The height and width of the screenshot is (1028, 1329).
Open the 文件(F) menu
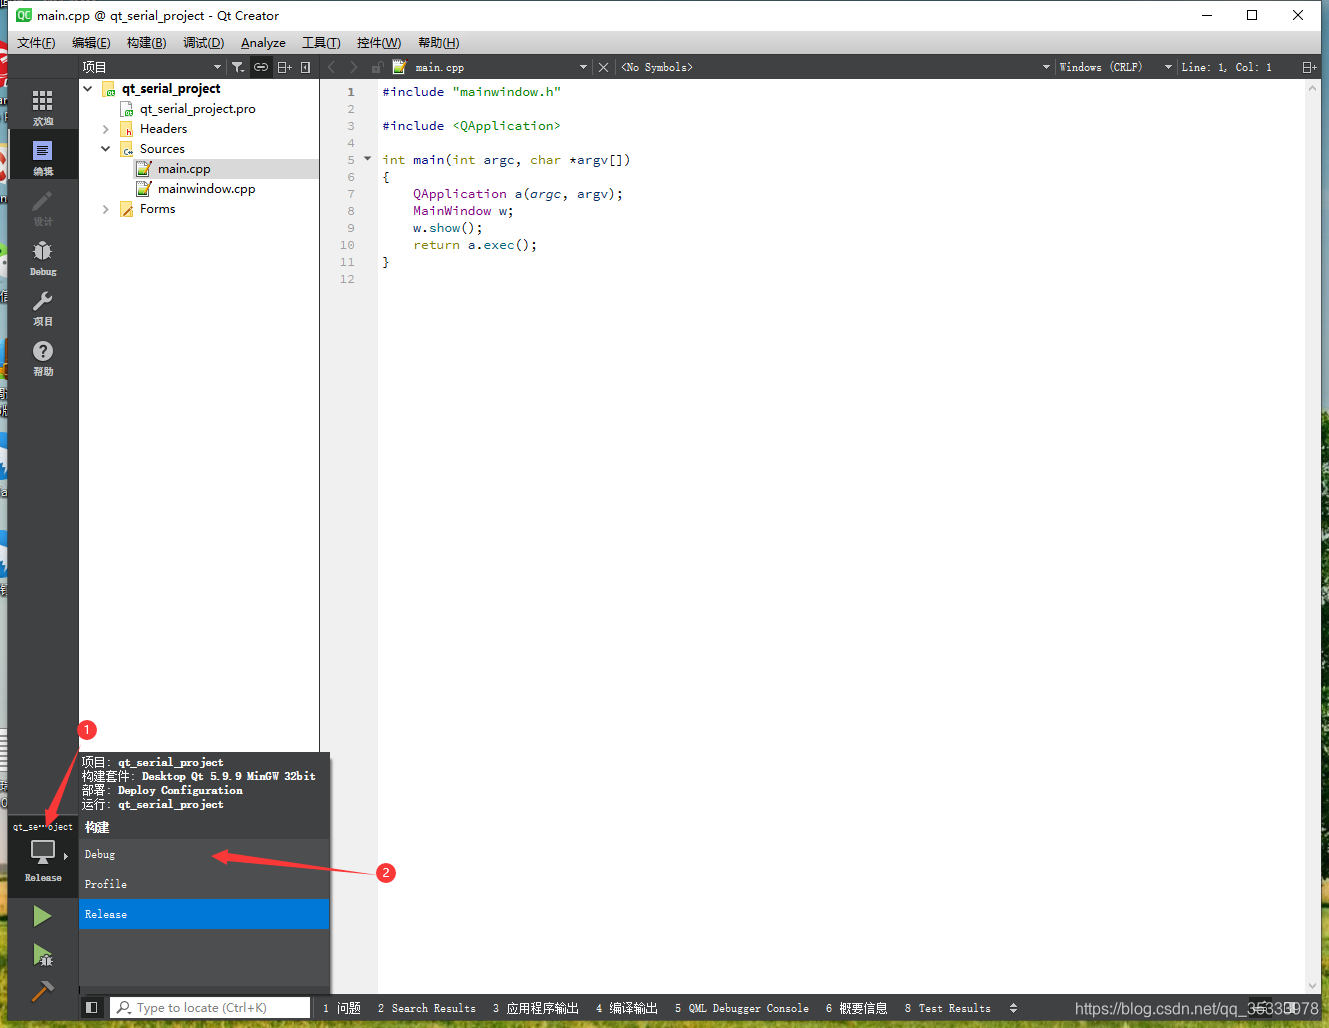click(36, 42)
